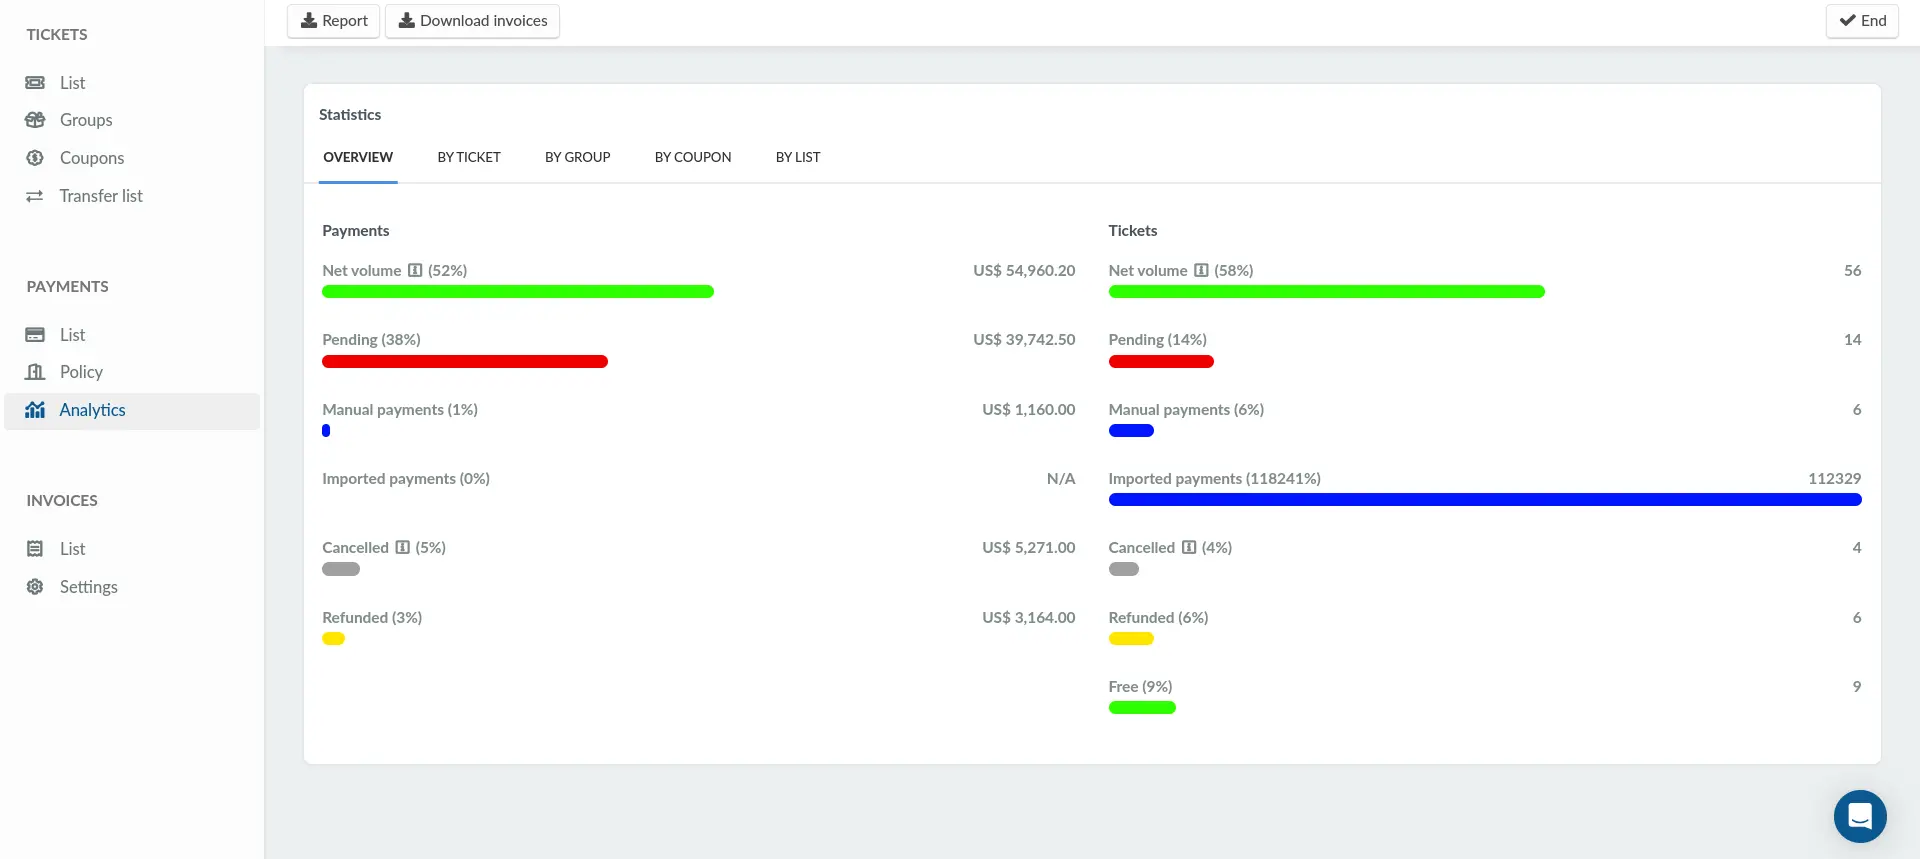Open Transfer list page
1920x859 pixels.
point(101,196)
